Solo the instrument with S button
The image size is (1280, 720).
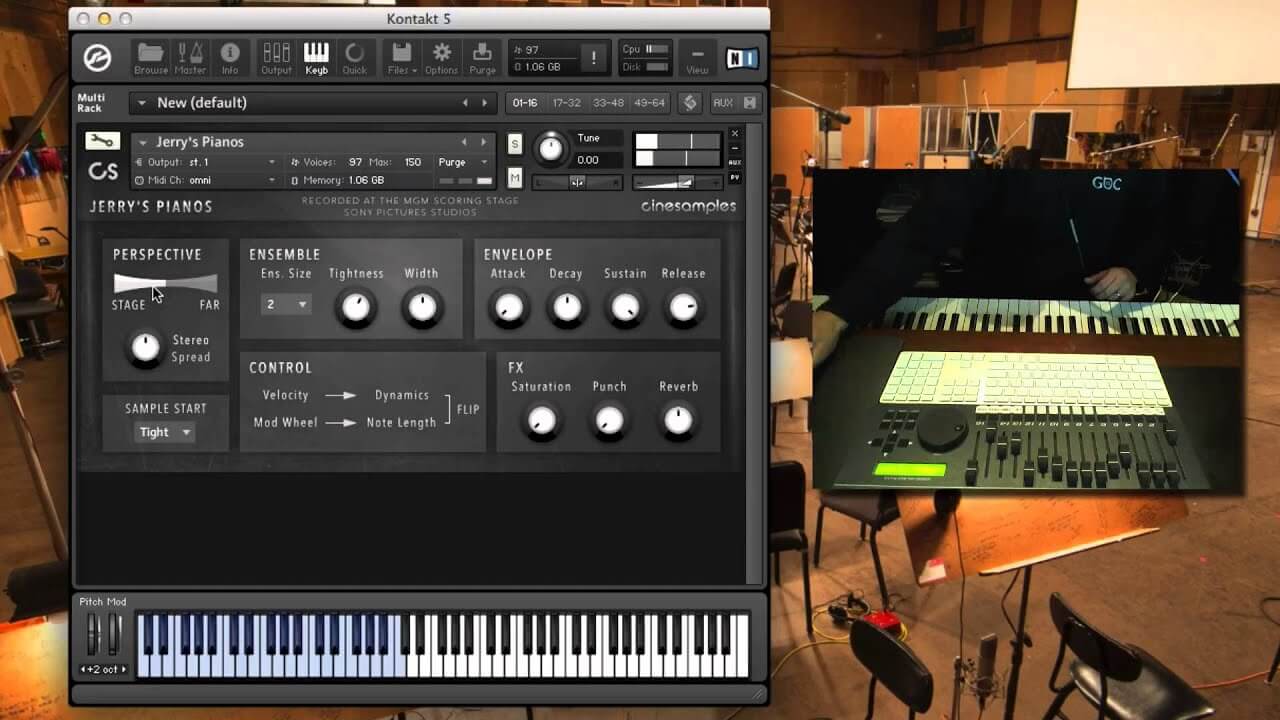click(515, 144)
